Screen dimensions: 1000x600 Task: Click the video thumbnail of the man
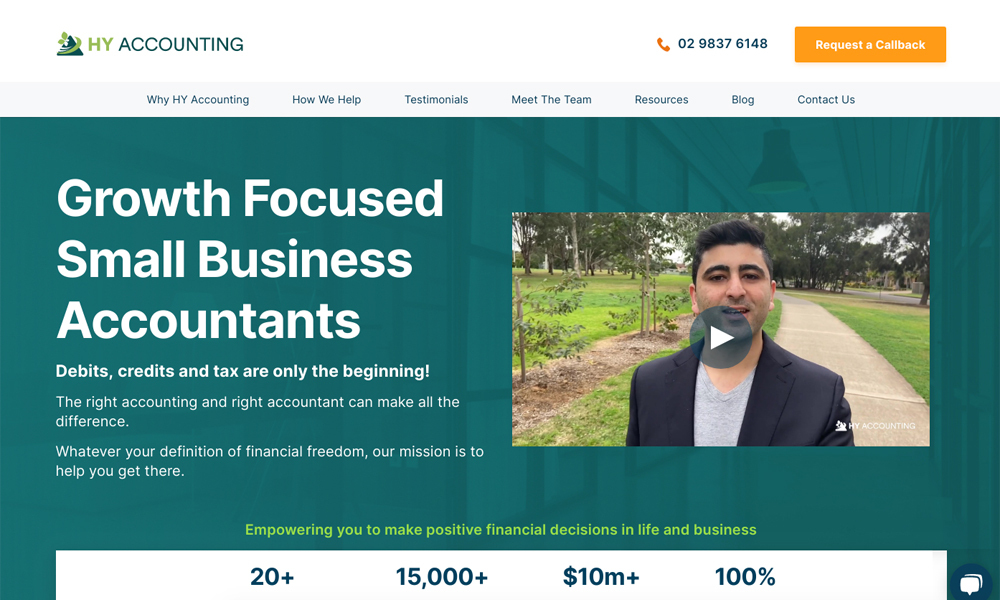pos(721,329)
